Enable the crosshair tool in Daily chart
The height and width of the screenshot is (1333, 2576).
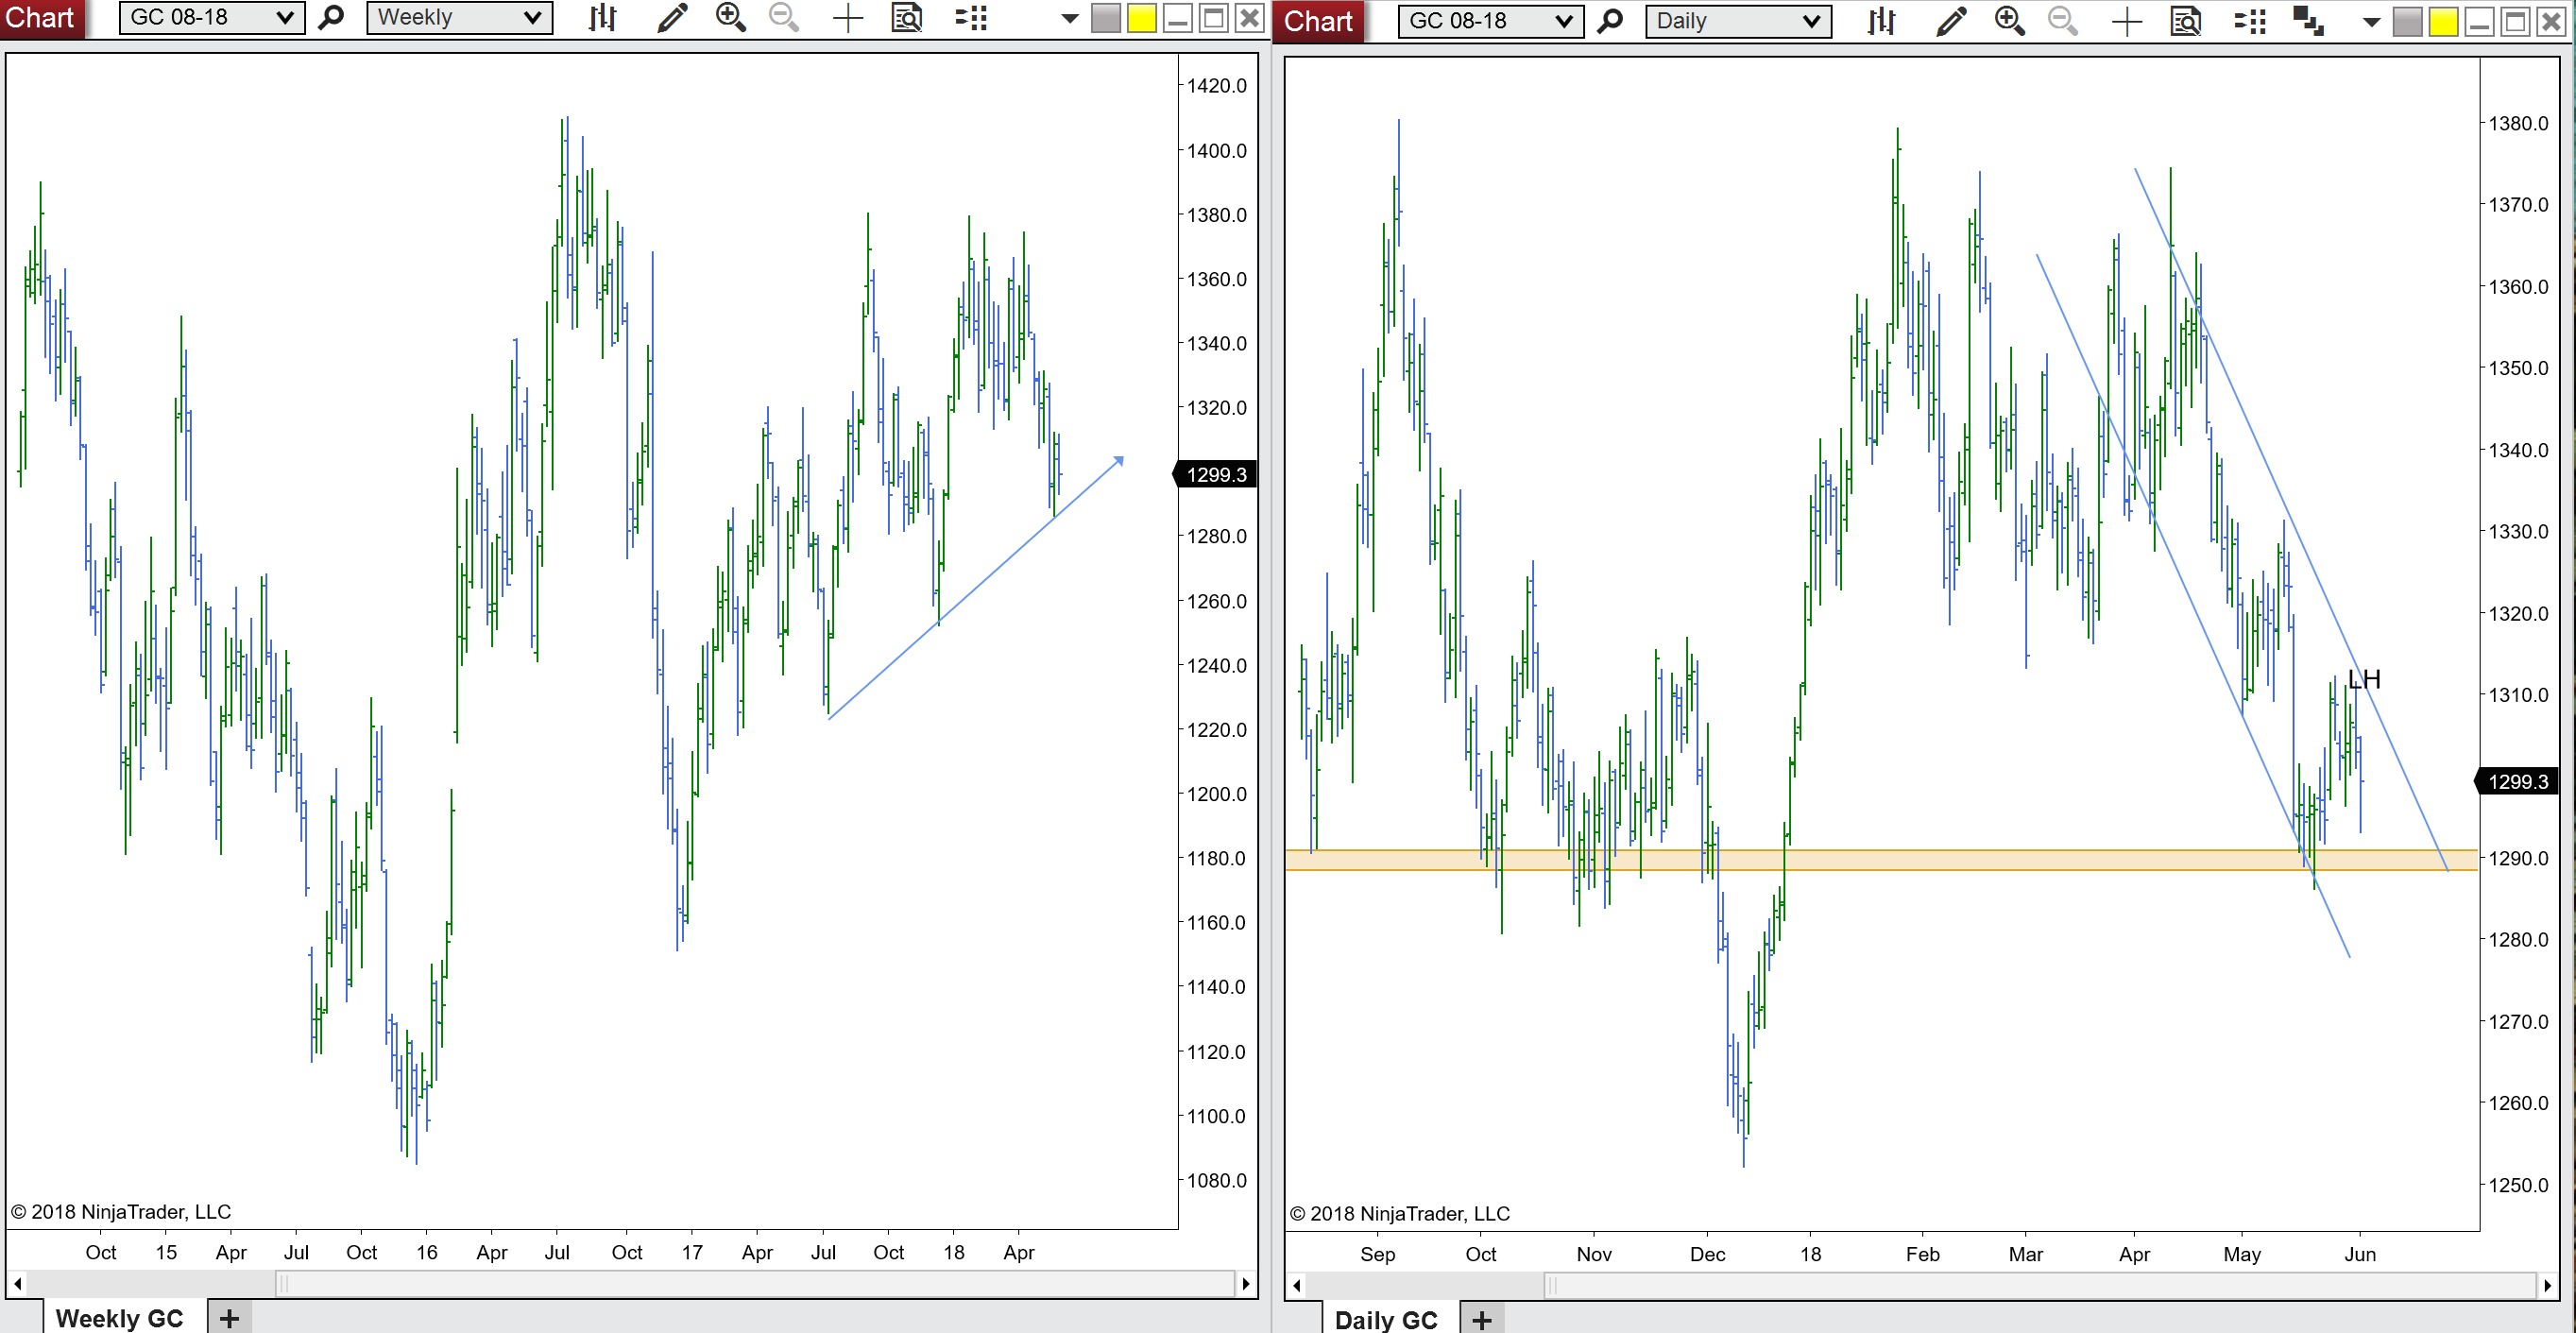point(2127,21)
